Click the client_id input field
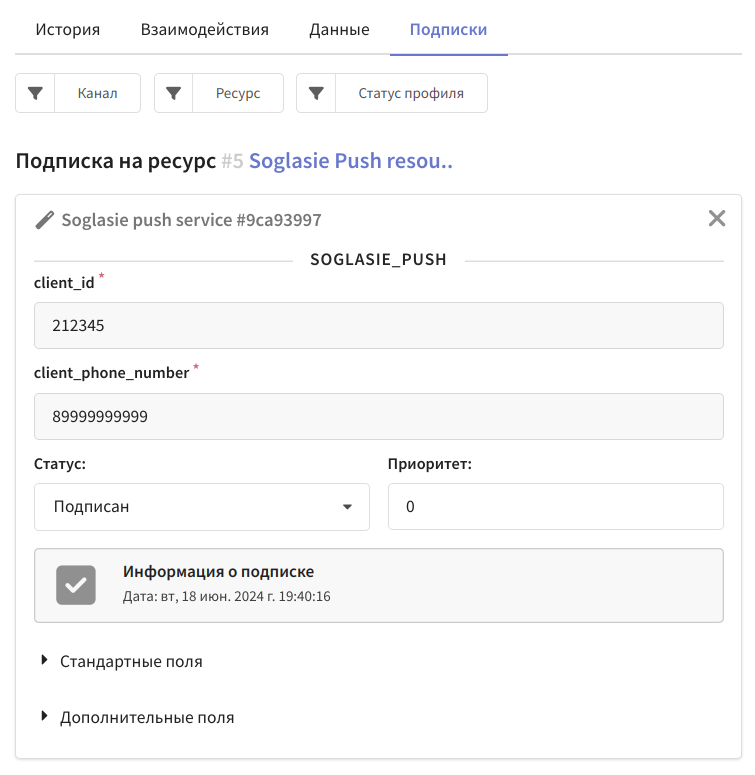Screen dimensions: 755x775 pos(378,325)
